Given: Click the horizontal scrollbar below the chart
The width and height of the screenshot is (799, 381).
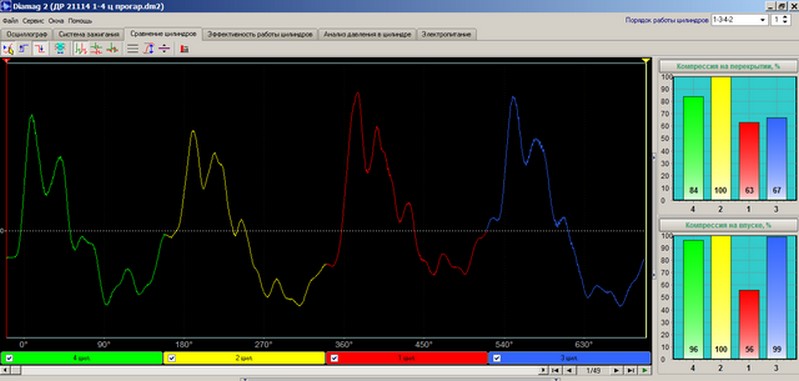Looking at the screenshot, I should click(275, 370).
